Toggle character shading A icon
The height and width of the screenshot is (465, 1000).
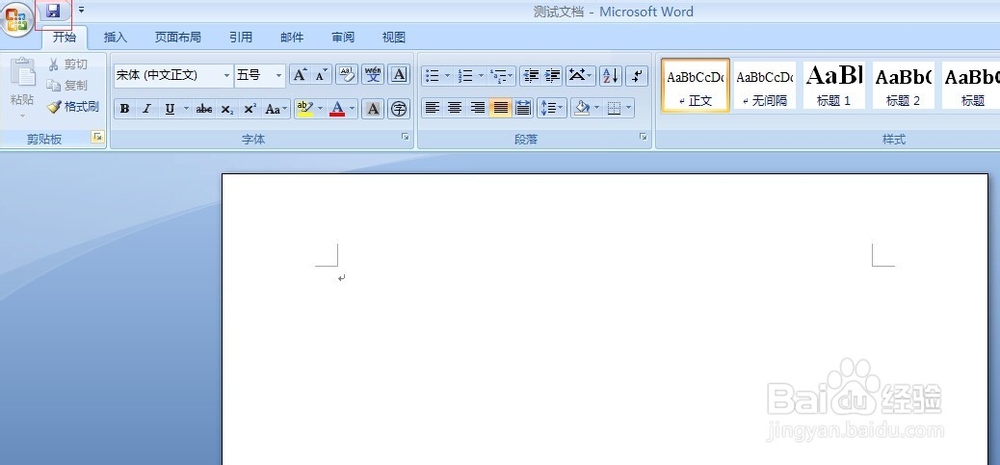(x=373, y=109)
